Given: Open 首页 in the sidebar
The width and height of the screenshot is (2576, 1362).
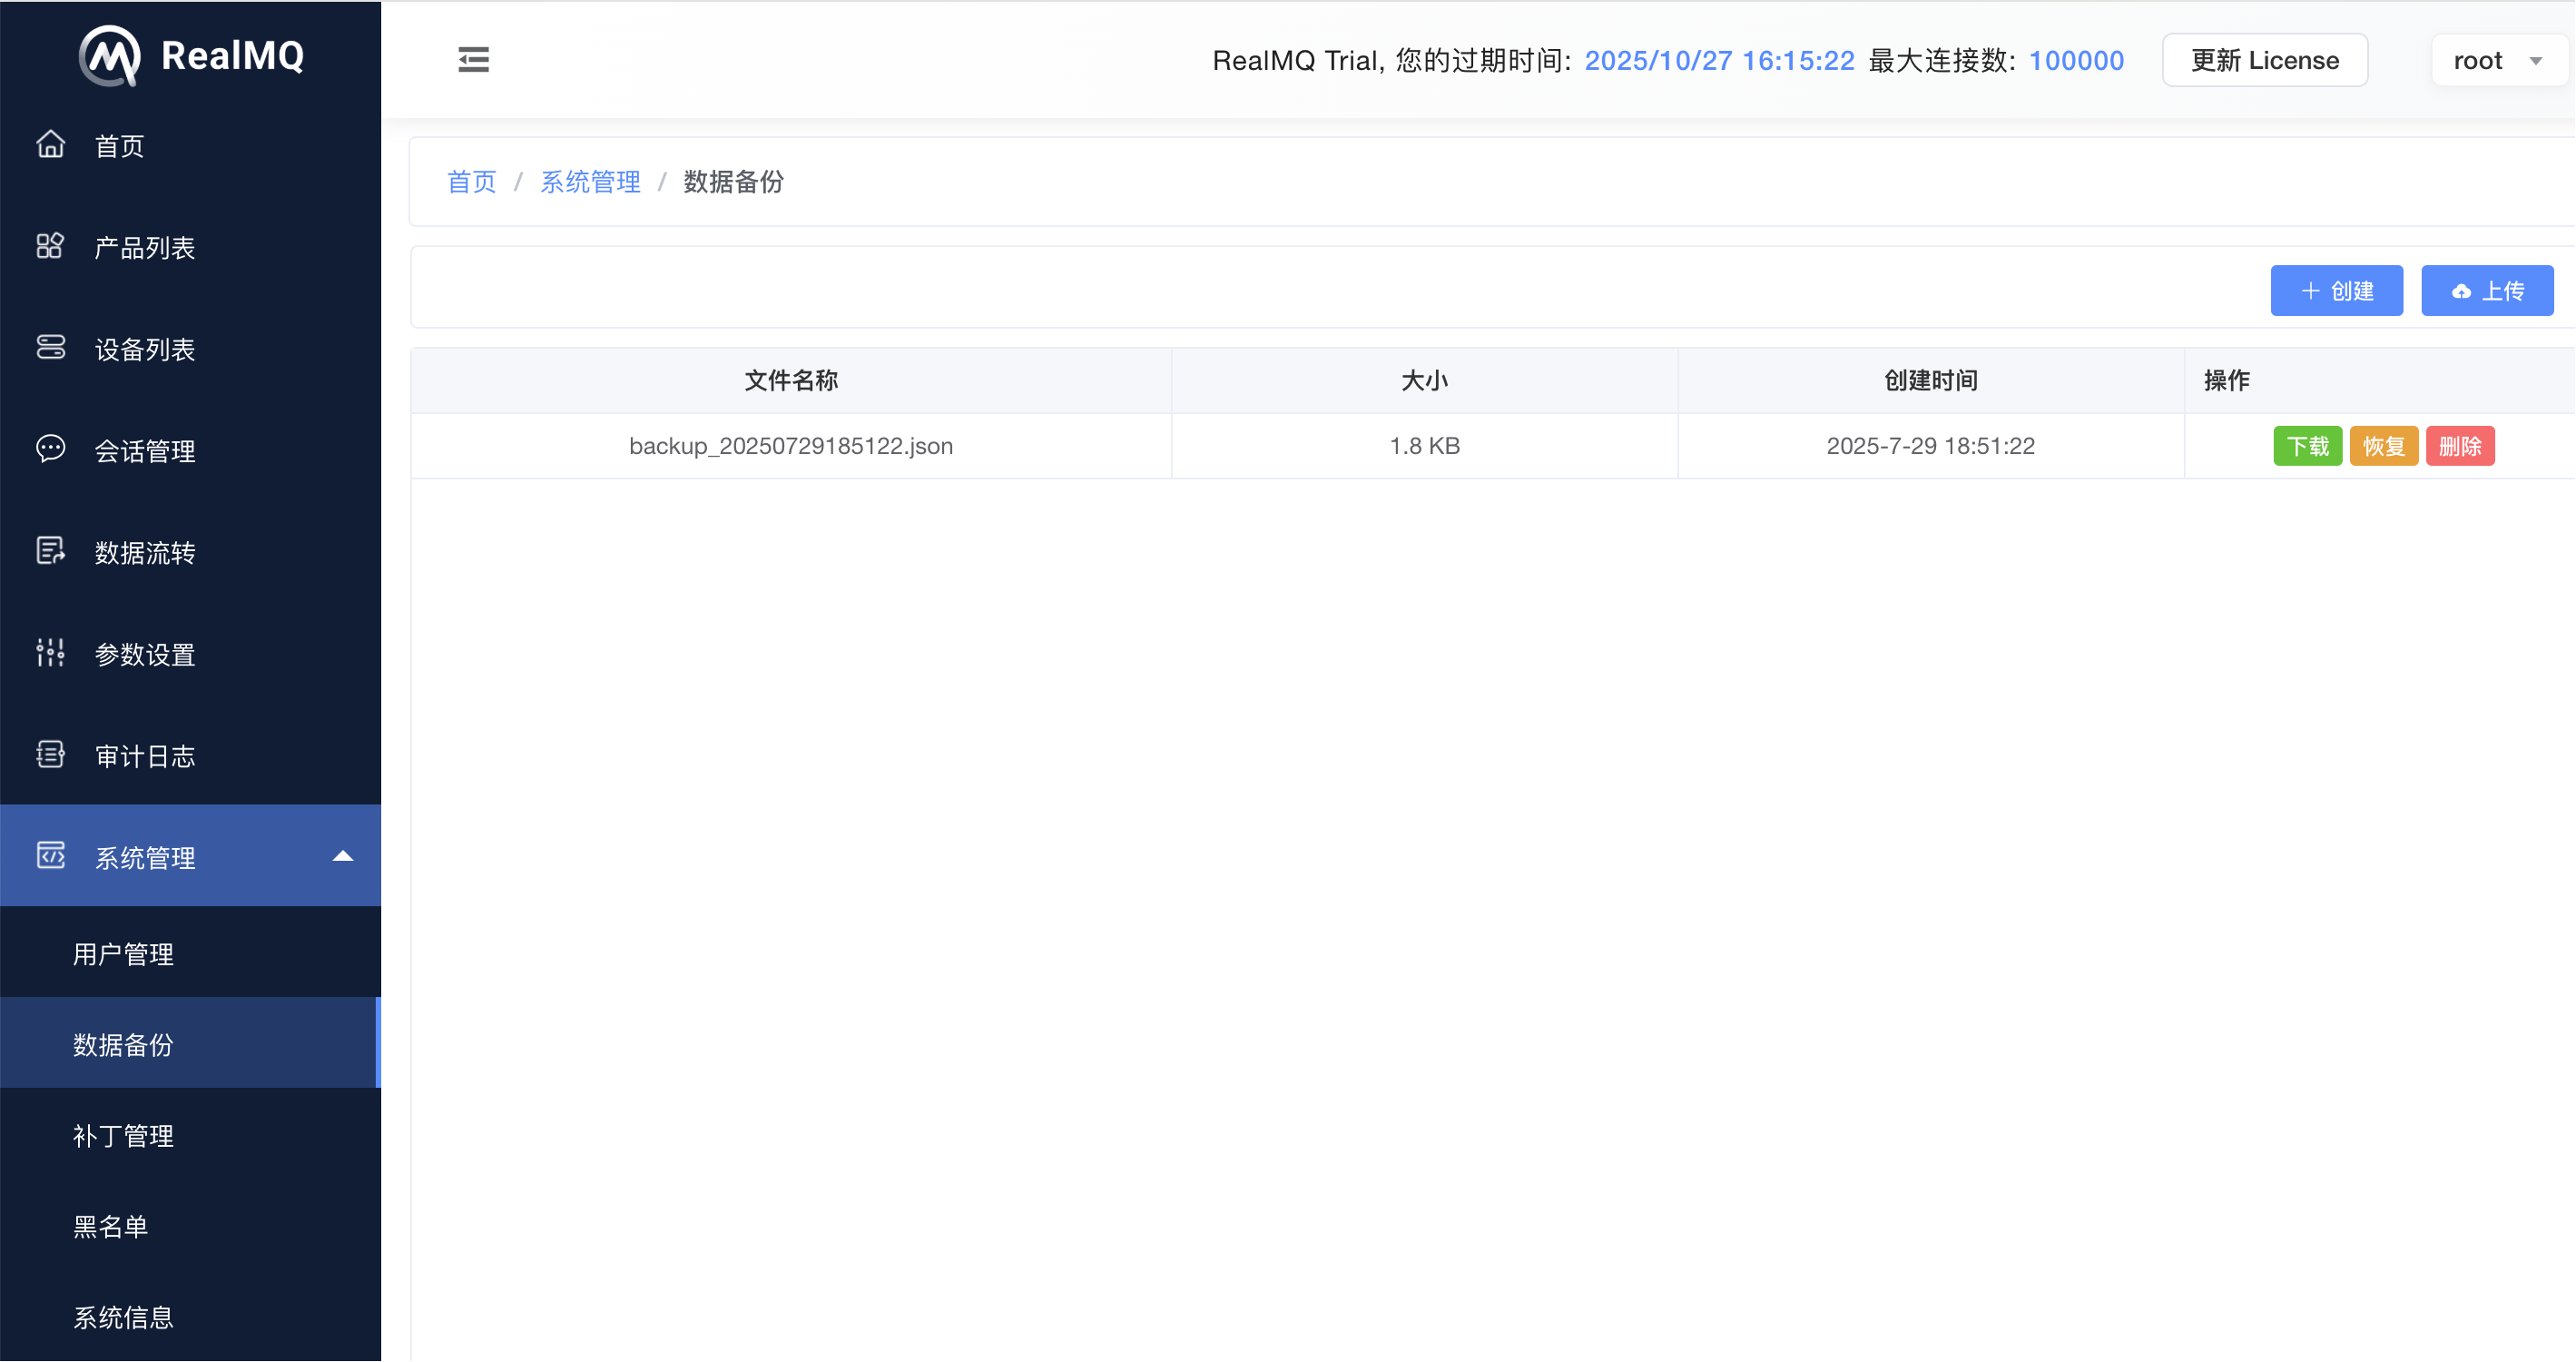Looking at the screenshot, I should pos(190,146).
